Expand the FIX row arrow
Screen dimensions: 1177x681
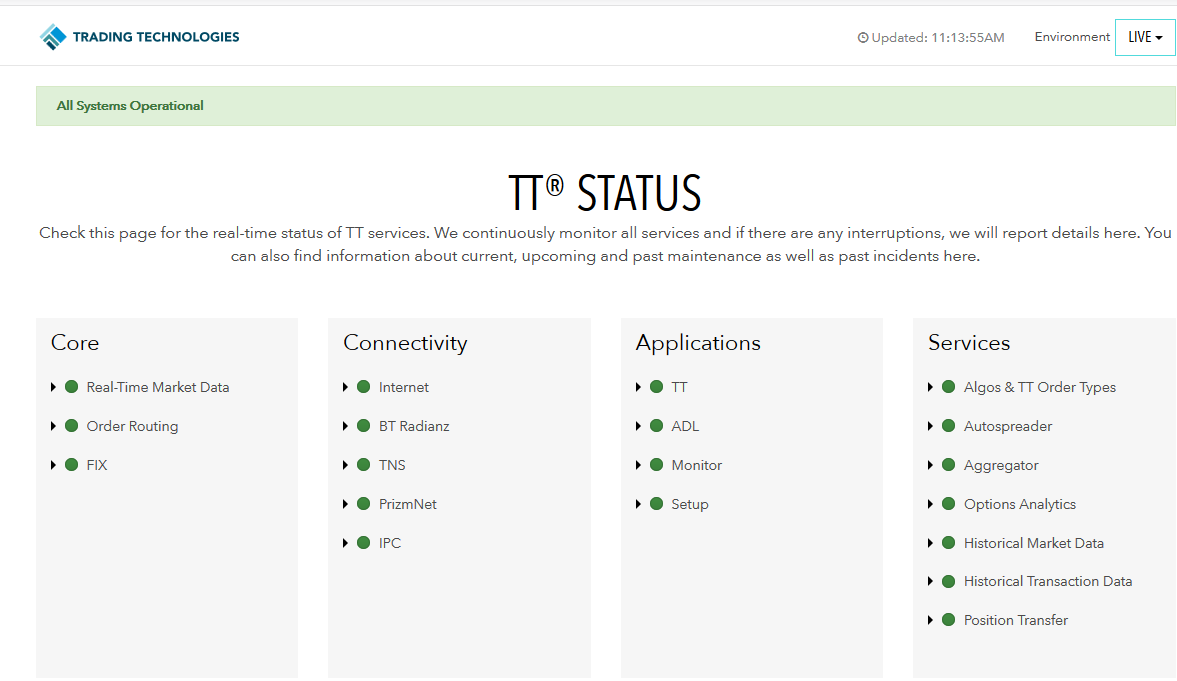[x=53, y=466]
